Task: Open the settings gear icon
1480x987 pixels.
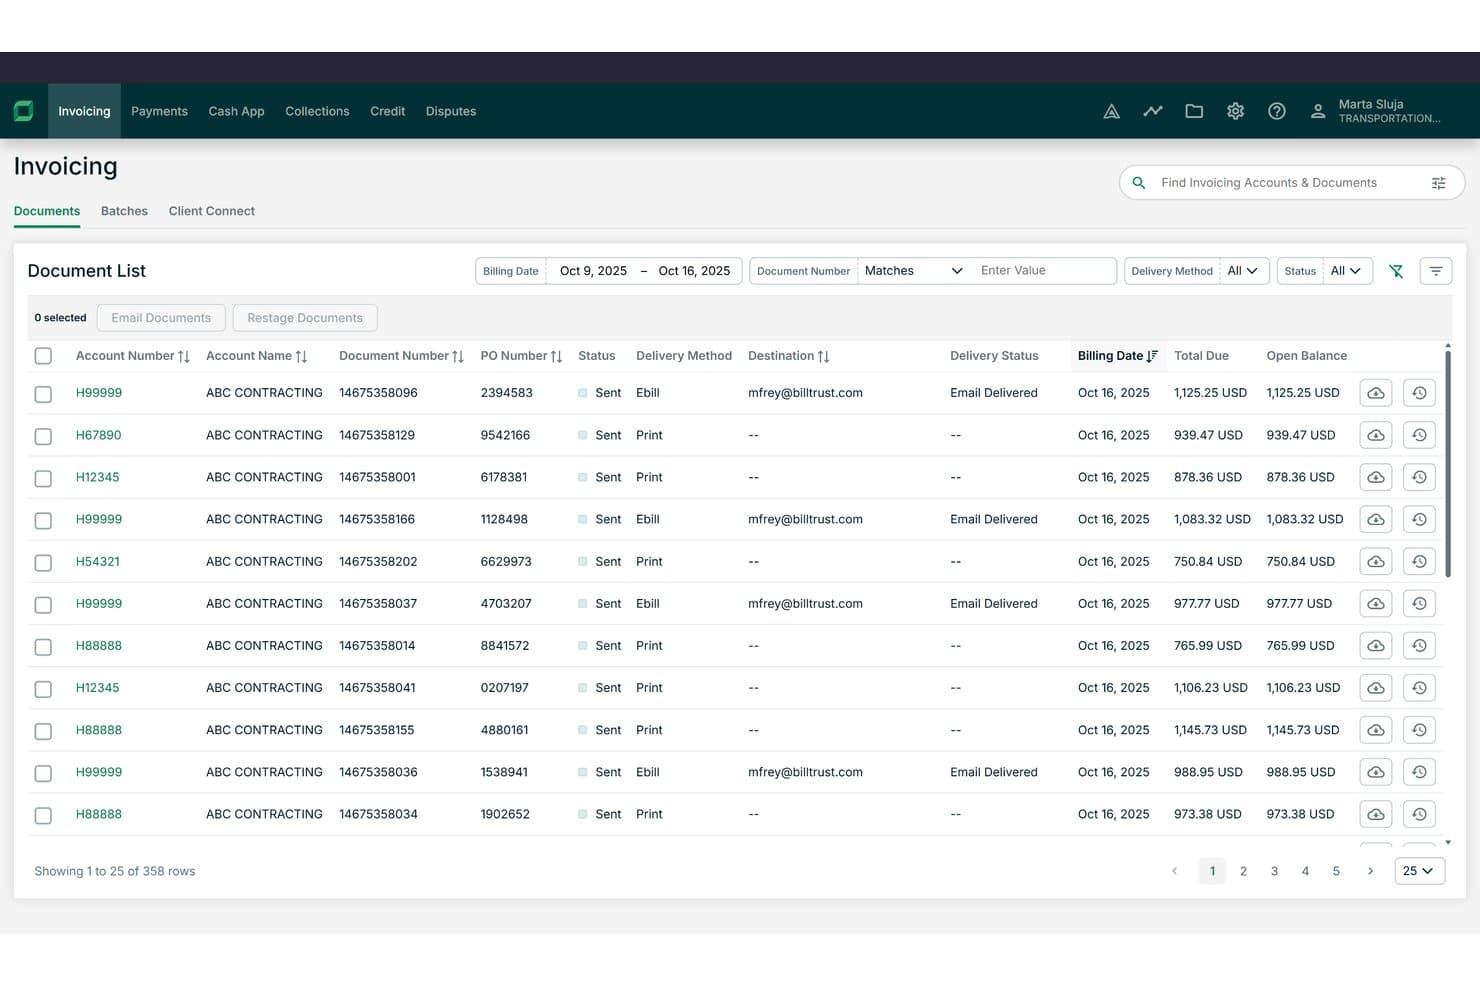Action: pos(1236,111)
